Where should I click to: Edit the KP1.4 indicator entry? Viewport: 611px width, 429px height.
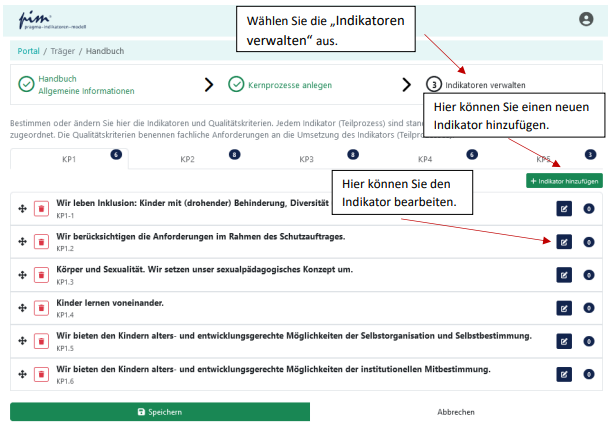click(x=564, y=307)
